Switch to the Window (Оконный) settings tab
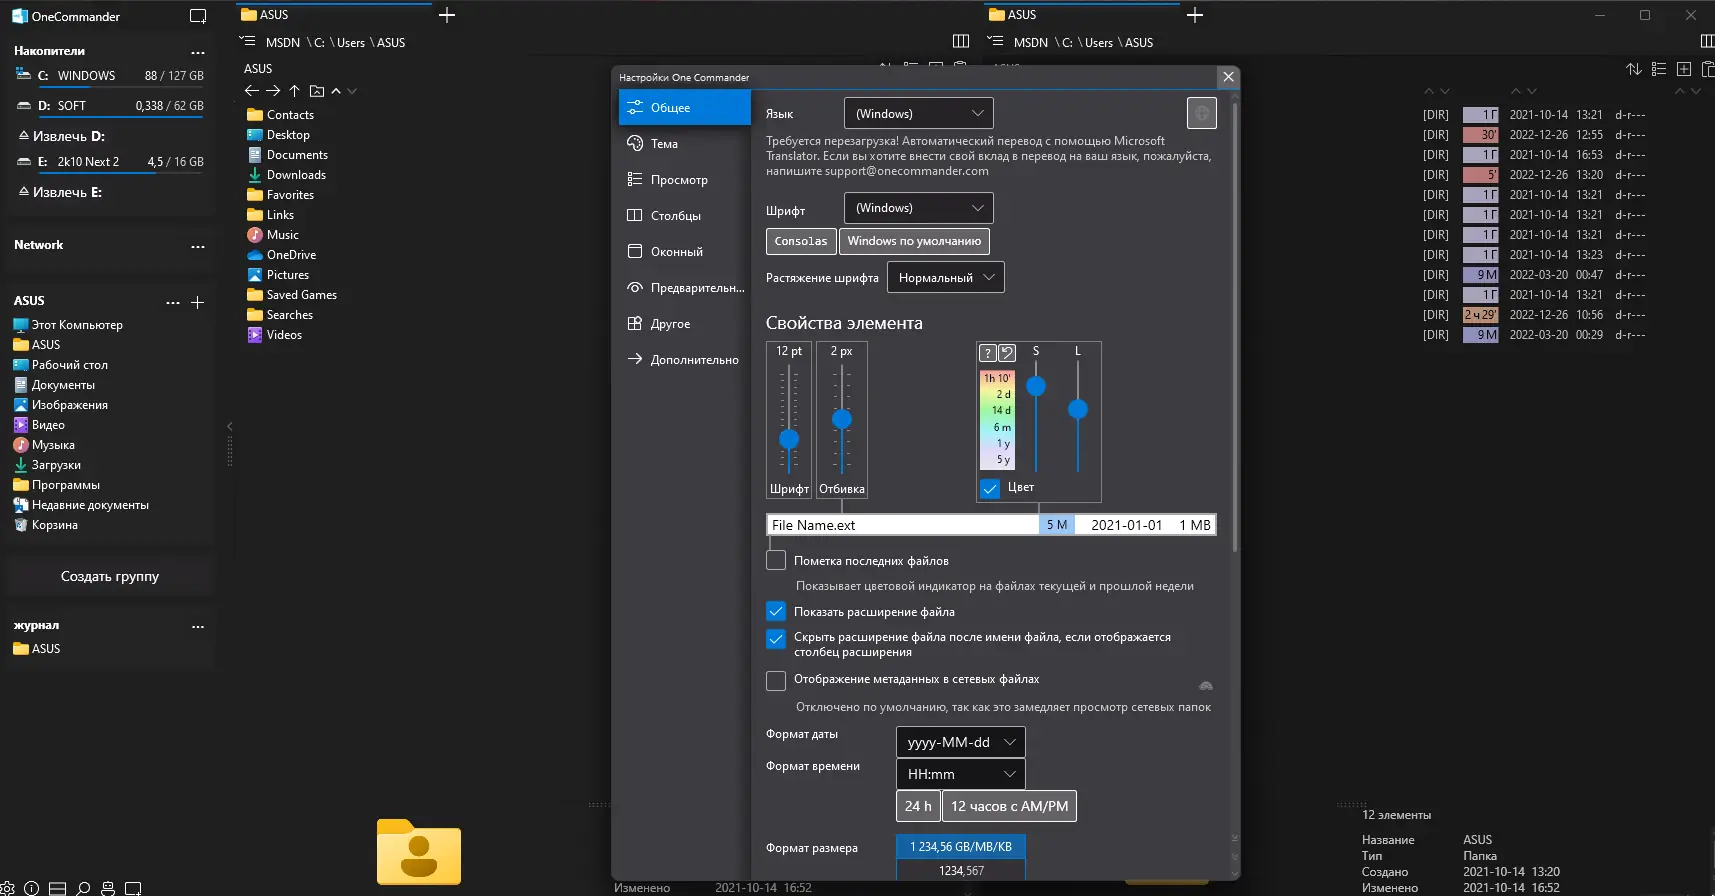Viewport: 1715px width, 896px height. 685,251
